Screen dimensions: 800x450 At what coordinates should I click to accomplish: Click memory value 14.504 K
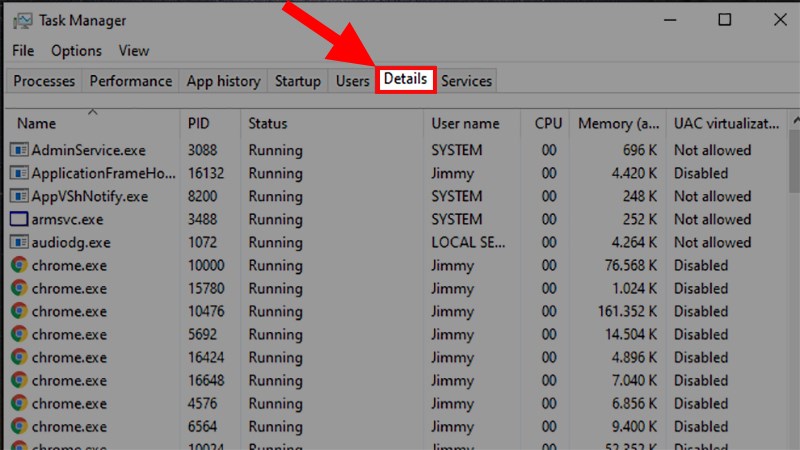click(x=631, y=334)
